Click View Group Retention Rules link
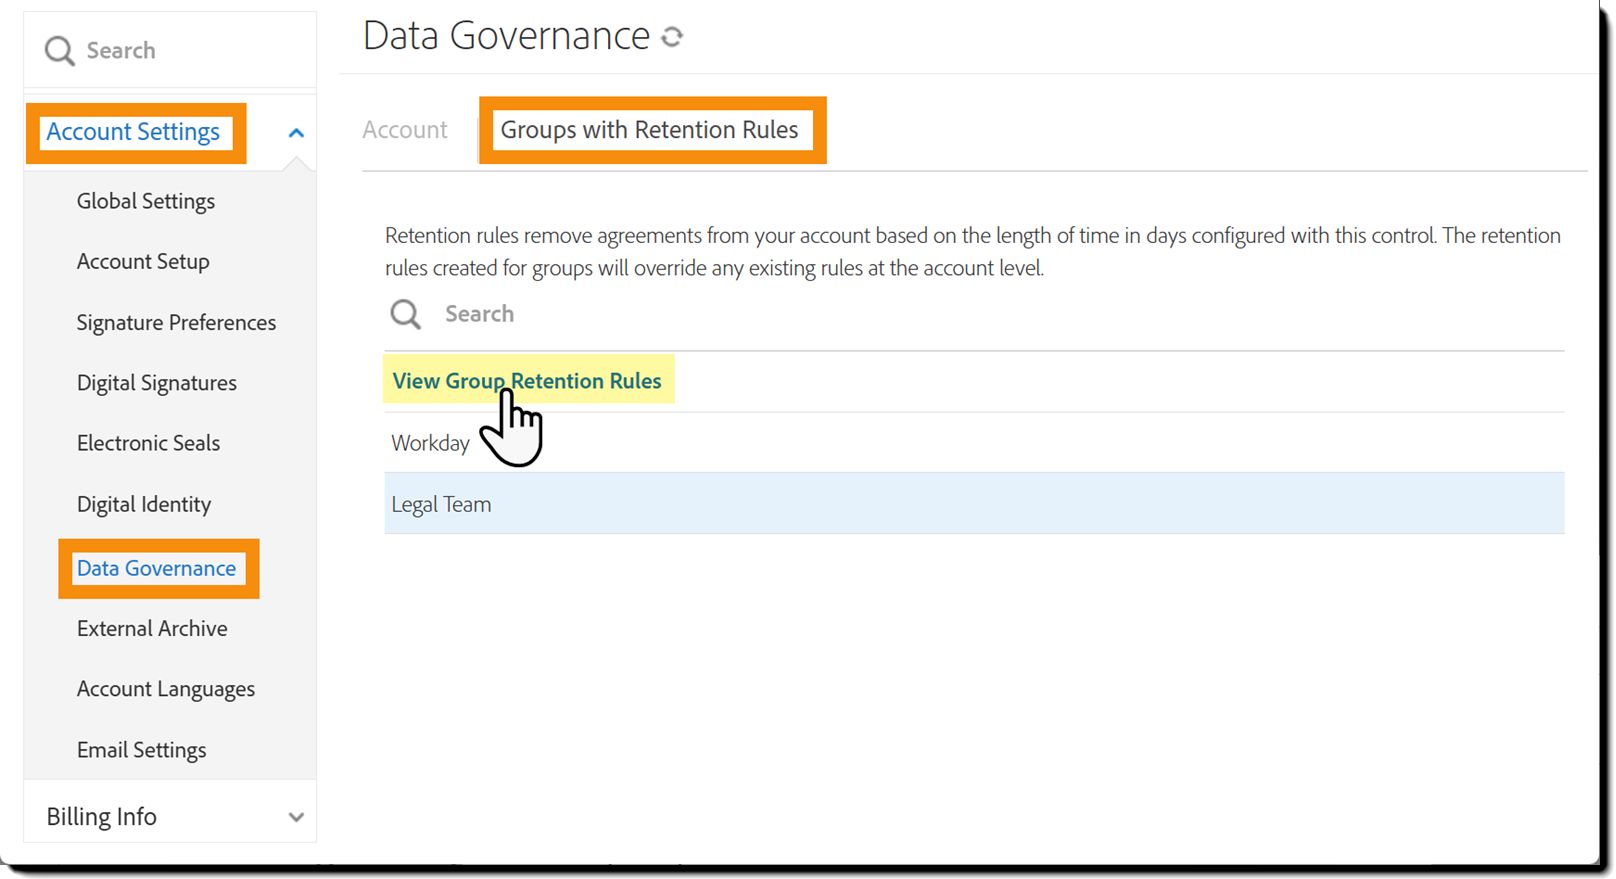Viewport: 1616px width, 879px height. [x=527, y=381]
